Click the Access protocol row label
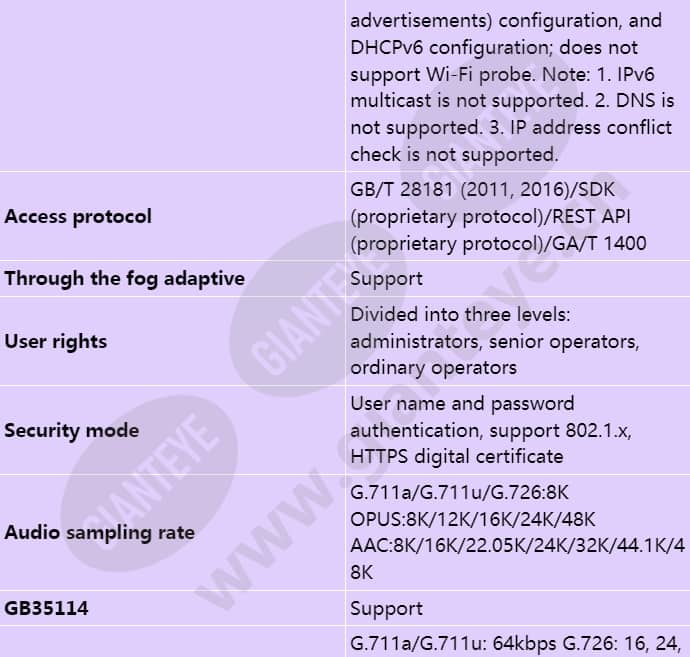 click(x=78, y=217)
